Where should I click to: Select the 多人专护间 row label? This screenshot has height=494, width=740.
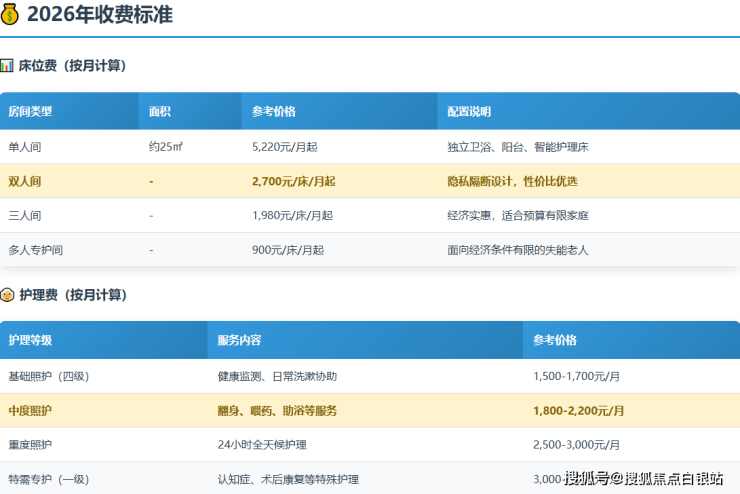pyautogui.click(x=36, y=250)
